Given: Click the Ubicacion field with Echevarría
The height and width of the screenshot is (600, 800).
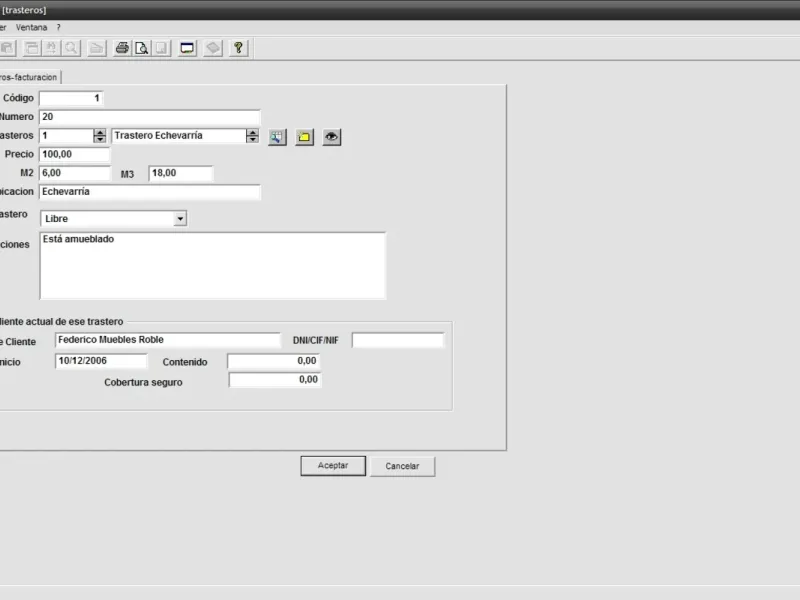Looking at the screenshot, I should click(150, 192).
